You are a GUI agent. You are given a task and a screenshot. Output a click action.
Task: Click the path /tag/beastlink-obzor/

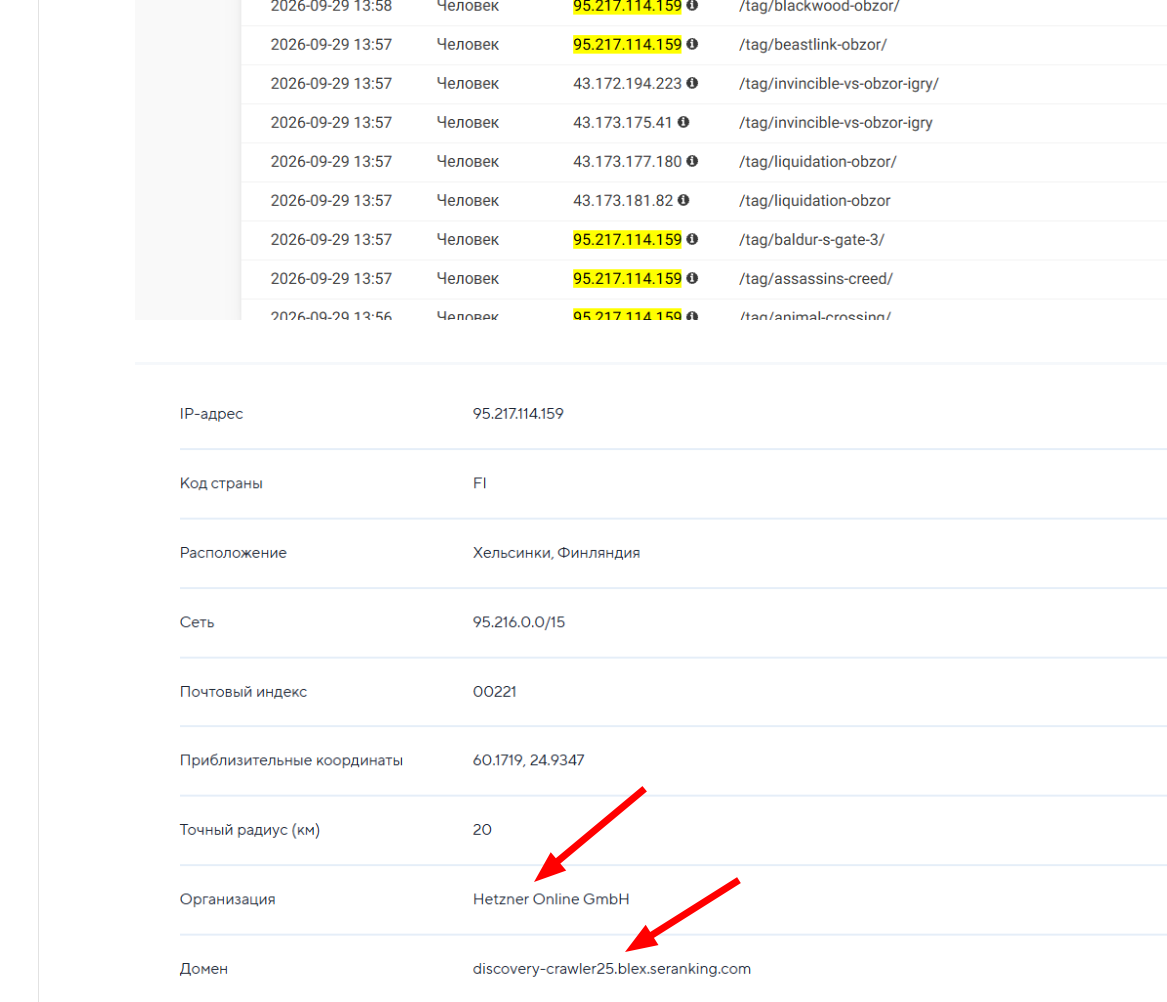click(813, 45)
